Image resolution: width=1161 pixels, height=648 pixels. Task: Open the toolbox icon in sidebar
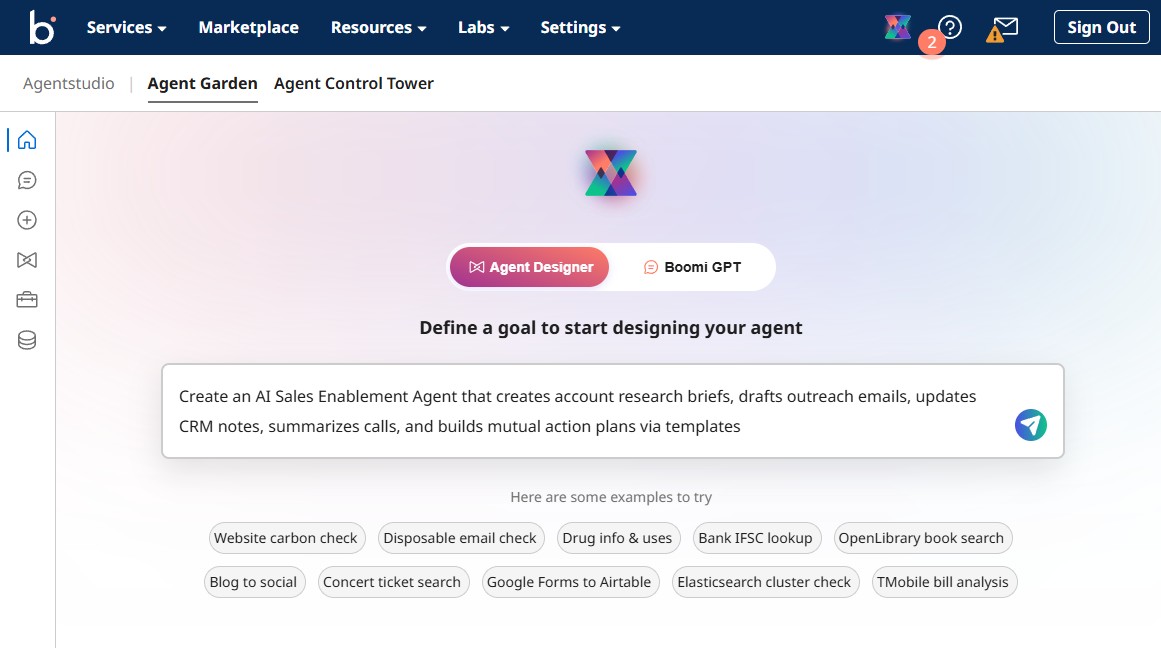point(26,299)
